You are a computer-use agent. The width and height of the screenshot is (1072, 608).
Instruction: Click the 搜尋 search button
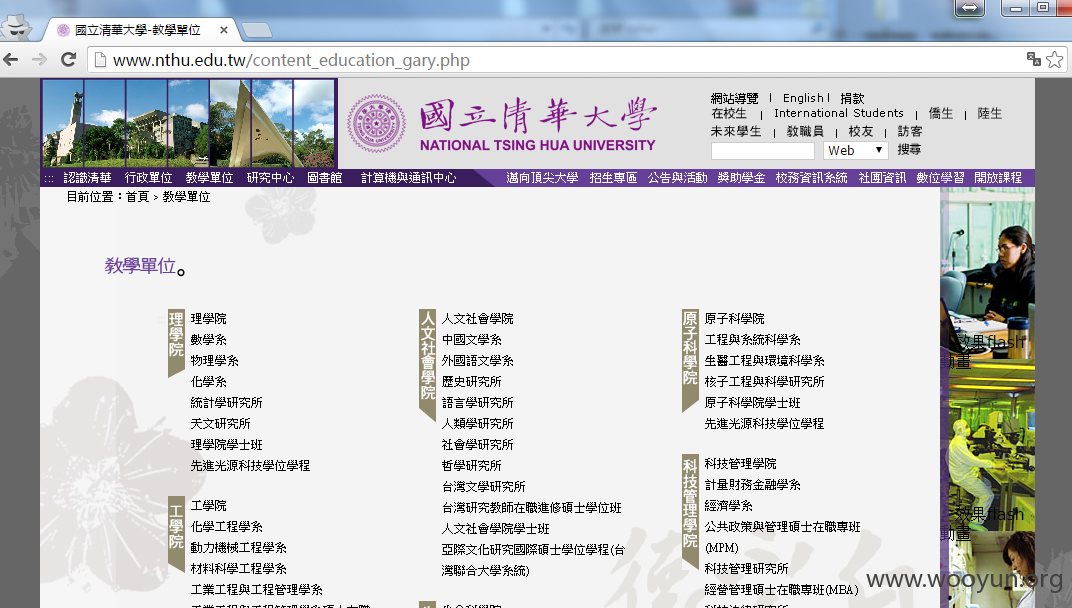tap(909, 150)
